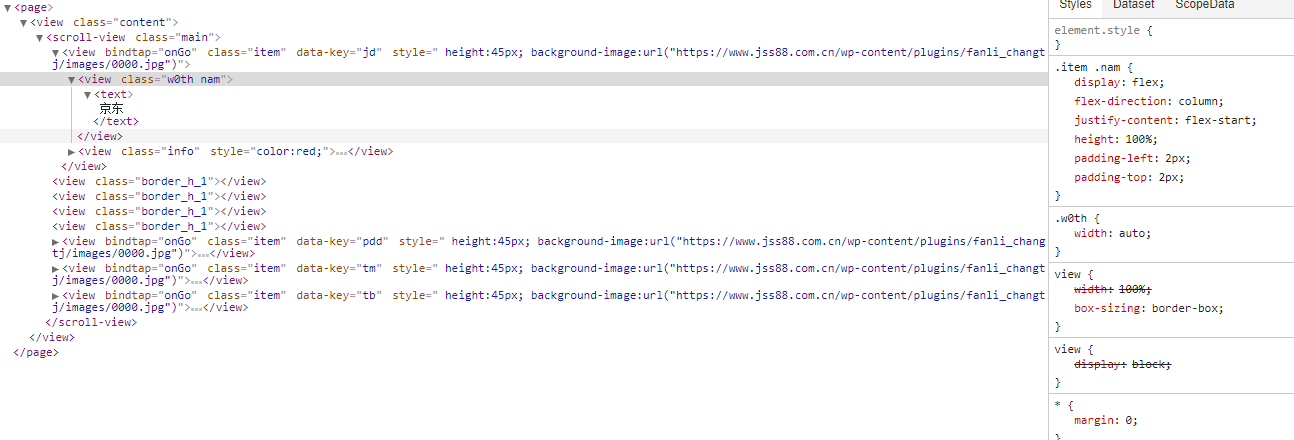The width and height of the screenshot is (1294, 440).
Task: Edit the flex-direction: column declaration
Action: click(x=1150, y=101)
